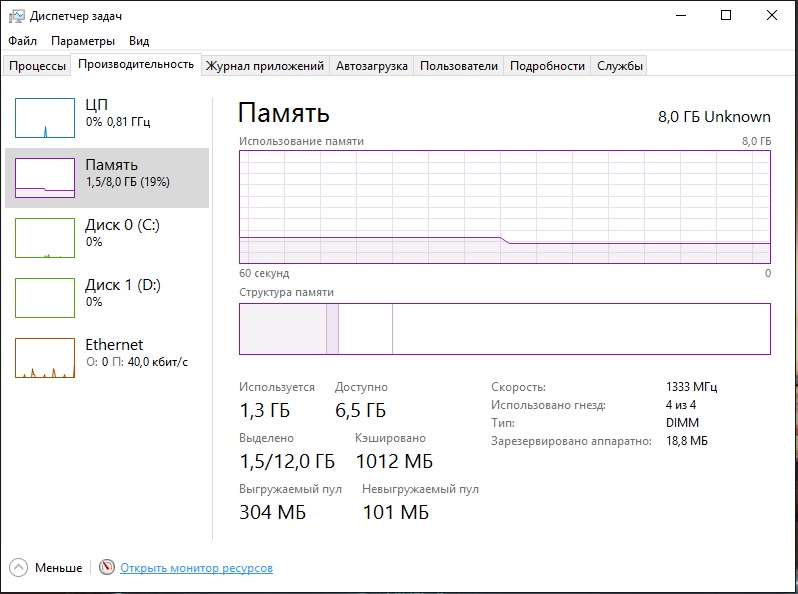Go to the Автозагрузка tab
Image resolution: width=798 pixels, height=594 pixels.
(x=371, y=66)
